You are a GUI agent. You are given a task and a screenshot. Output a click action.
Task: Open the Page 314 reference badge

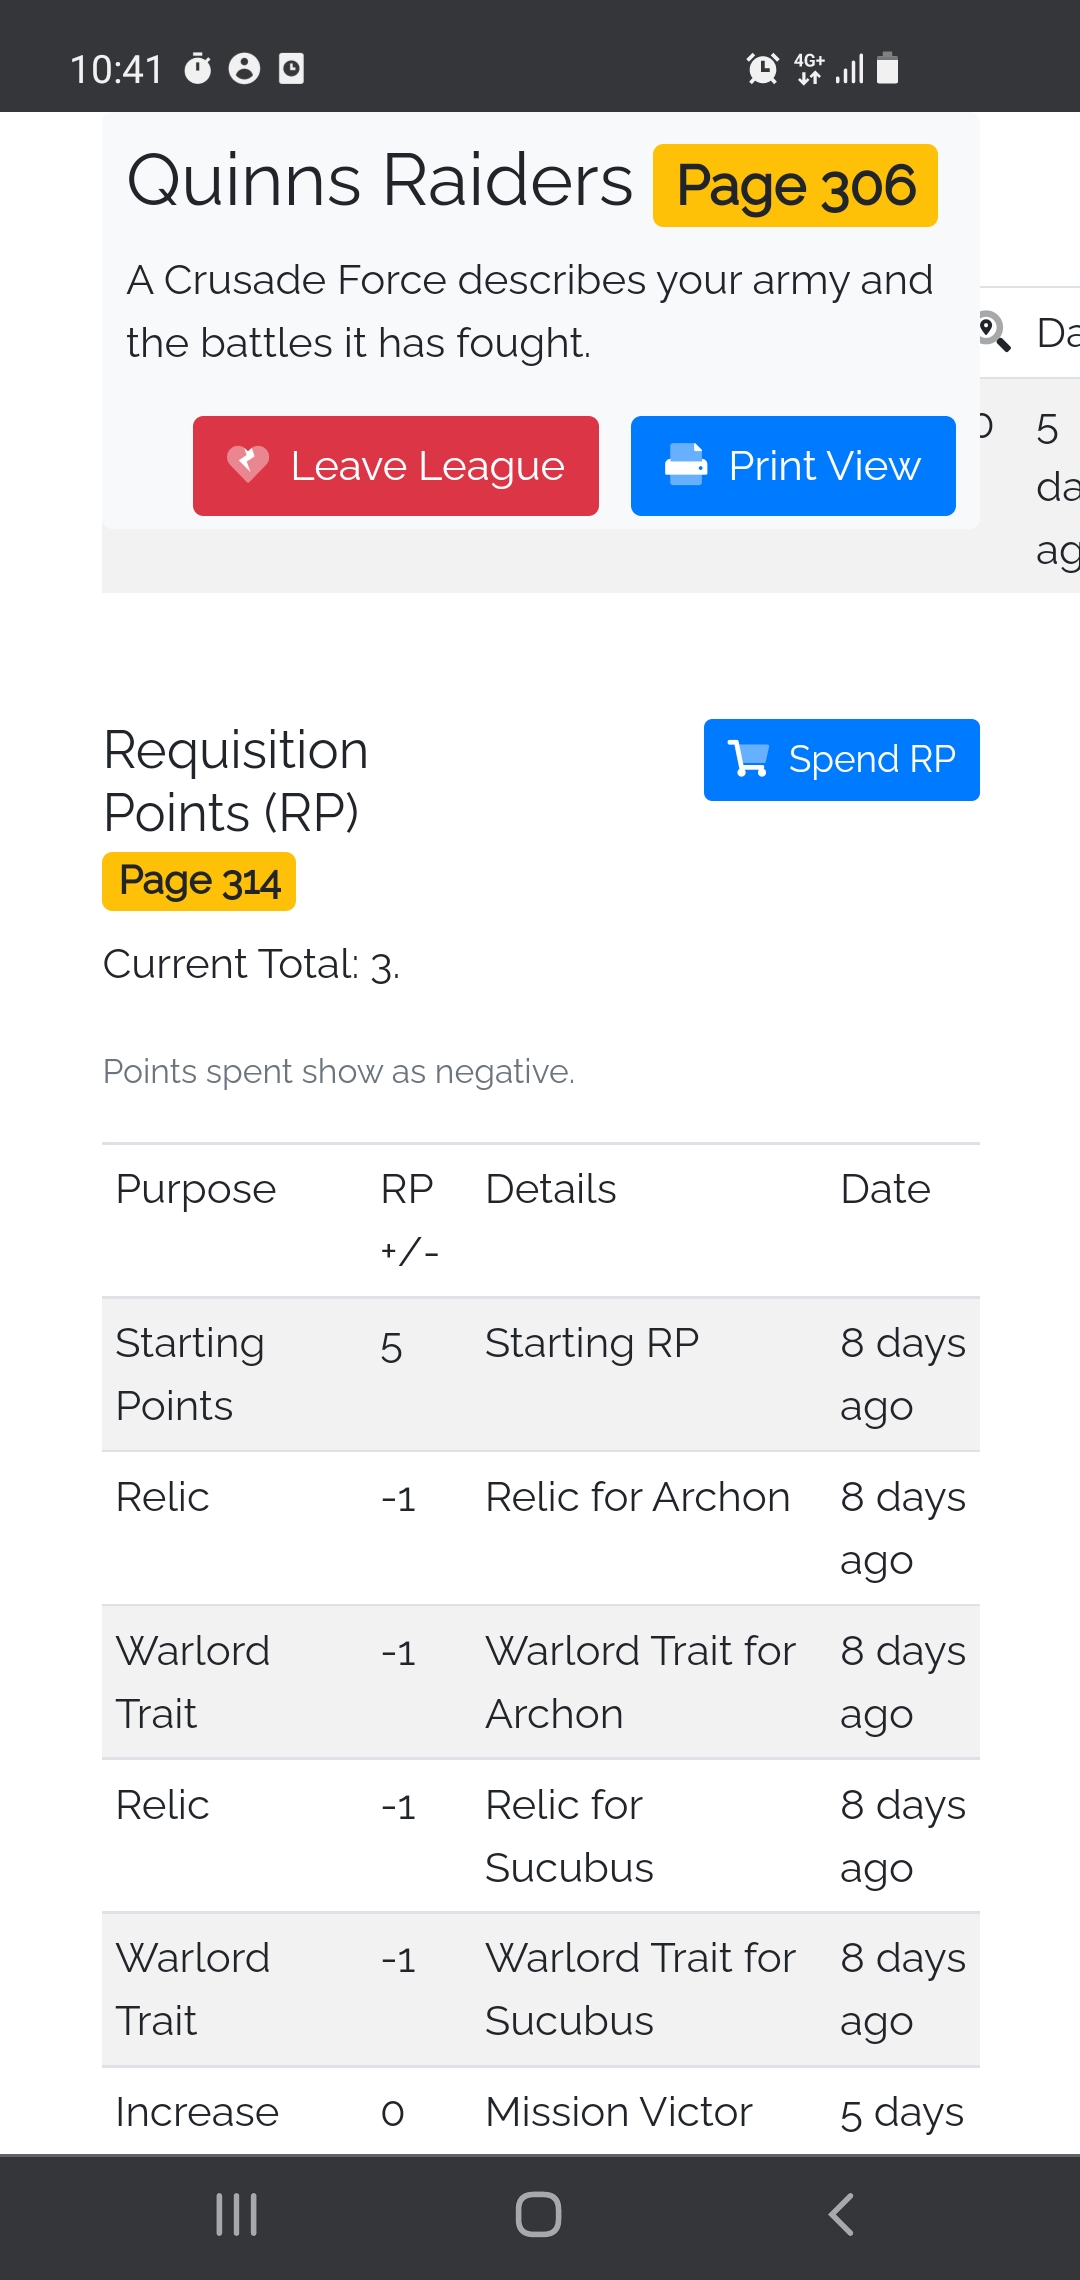pyautogui.click(x=199, y=881)
